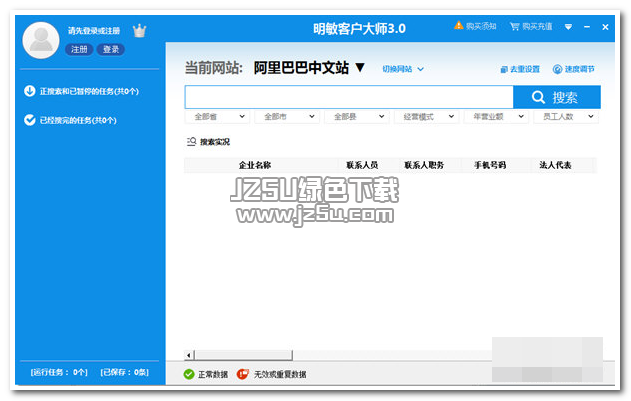Screen dimensions: 631x401
Task: Expand the chevron next to 切换网站
Action: (421, 69)
